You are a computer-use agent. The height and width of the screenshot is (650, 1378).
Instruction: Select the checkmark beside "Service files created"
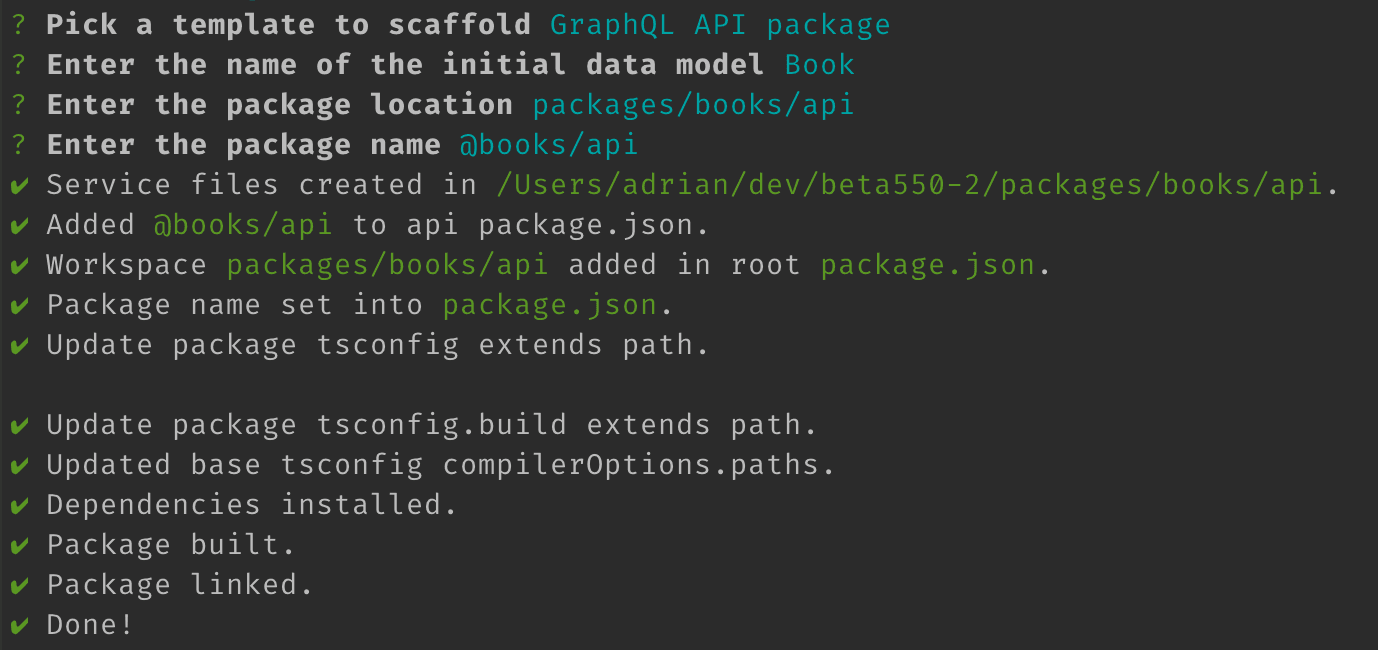pos(19,186)
